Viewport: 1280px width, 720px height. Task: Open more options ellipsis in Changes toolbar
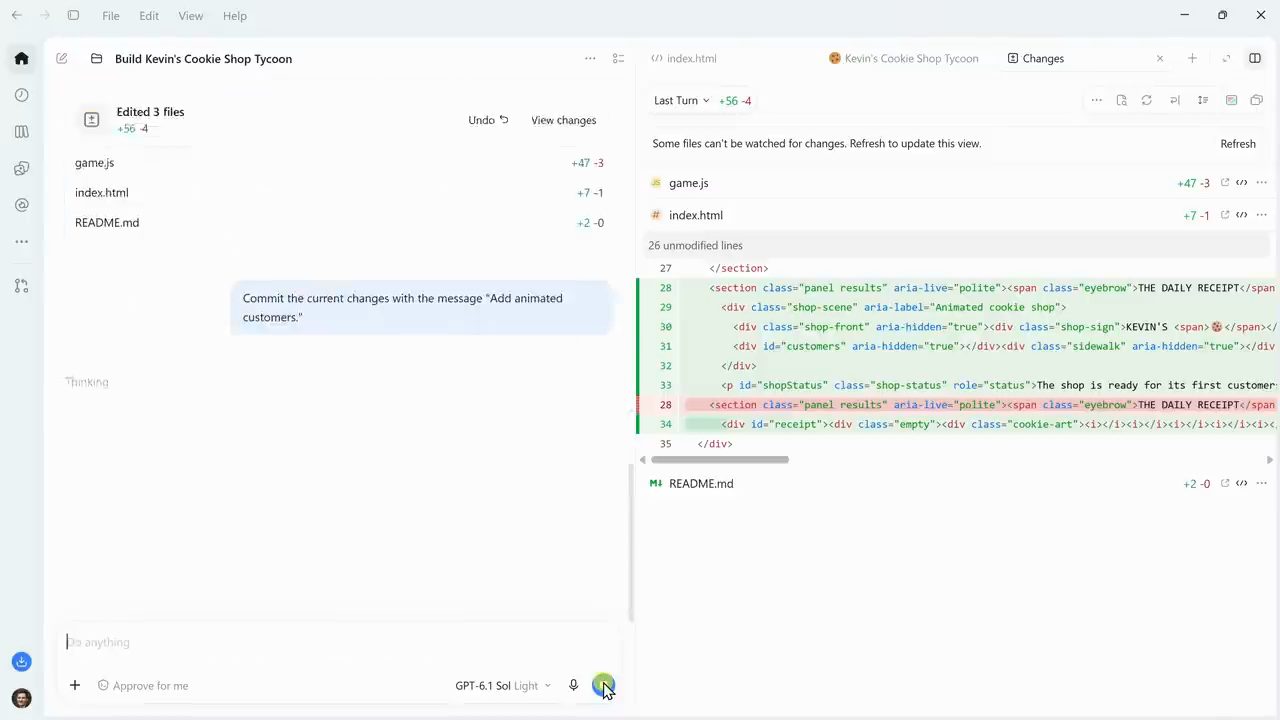tap(1097, 100)
